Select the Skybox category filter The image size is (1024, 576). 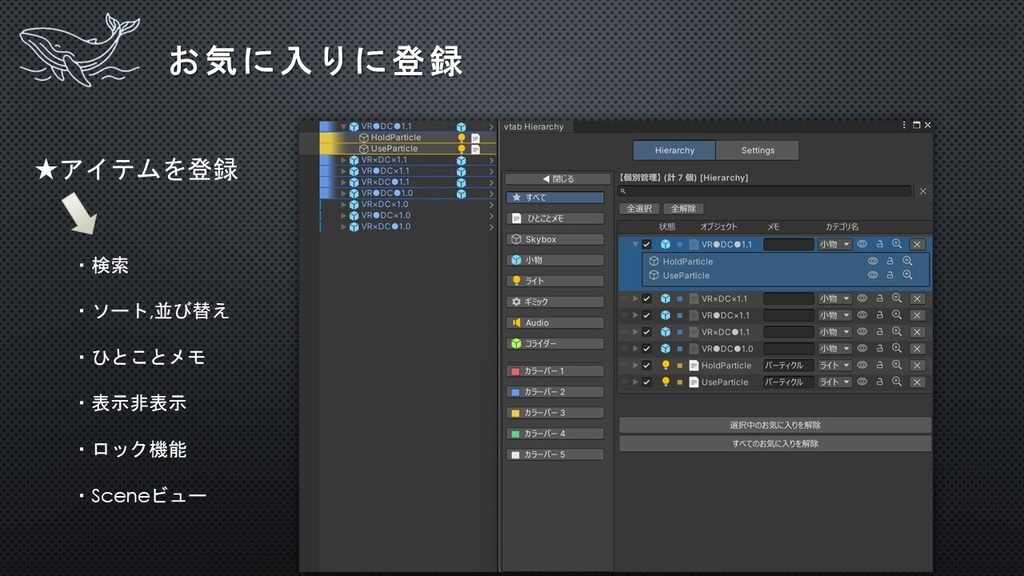coord(555,239)
